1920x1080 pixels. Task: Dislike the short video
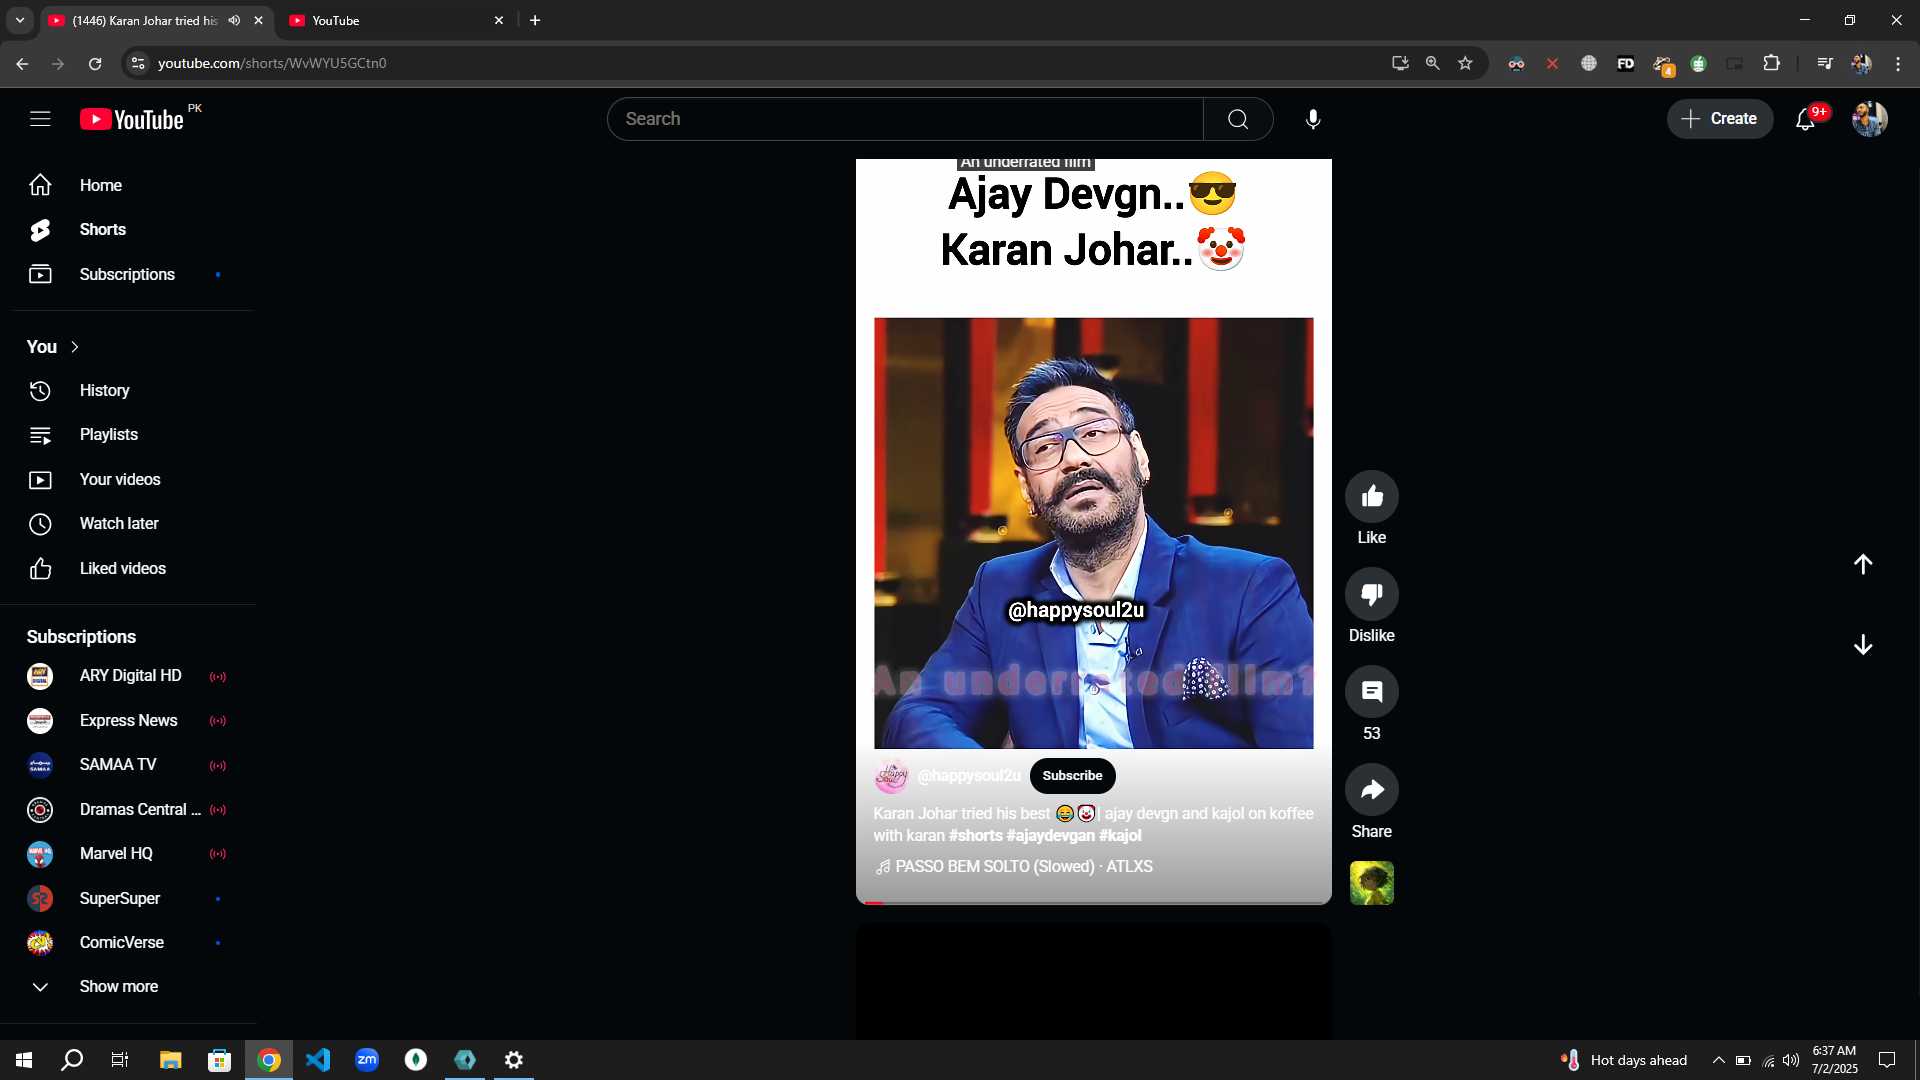tap(1372, 595)
